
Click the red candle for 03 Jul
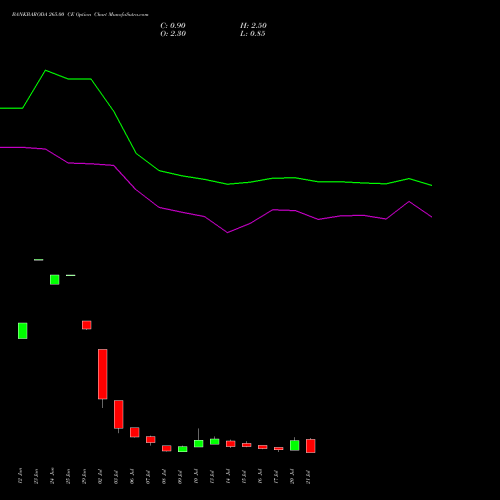(x=119, y=414)
